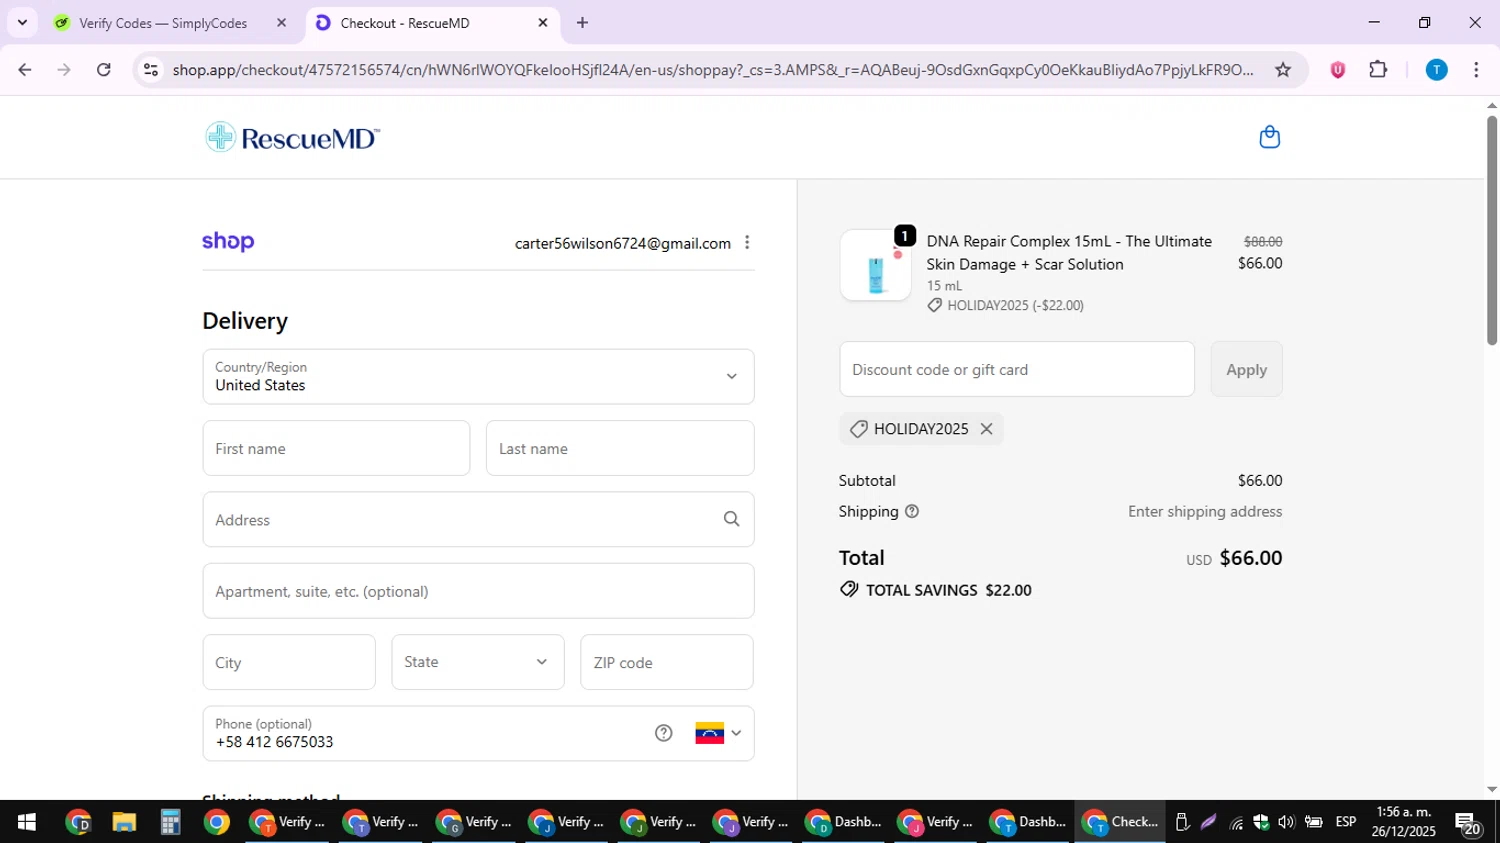Open the phone country flag dropdown
The height and width of the screenshot is (843, 1500).
(x=719, y=733)
